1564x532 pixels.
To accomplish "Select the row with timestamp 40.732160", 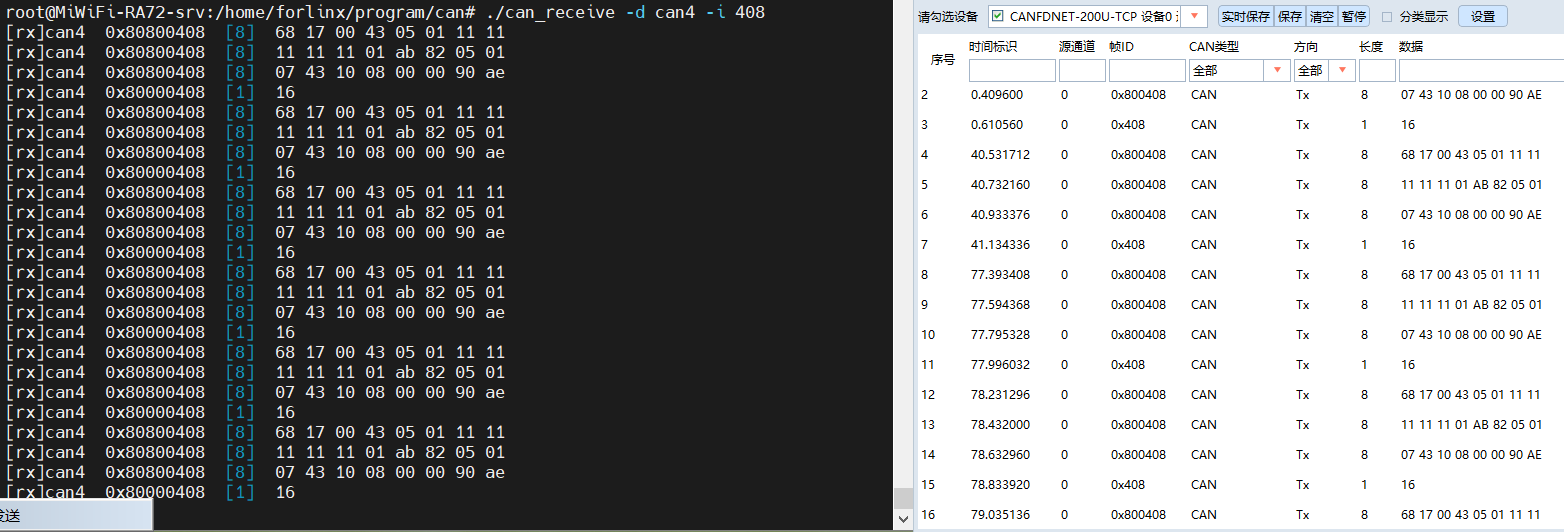I will (x=1240, y=185).
